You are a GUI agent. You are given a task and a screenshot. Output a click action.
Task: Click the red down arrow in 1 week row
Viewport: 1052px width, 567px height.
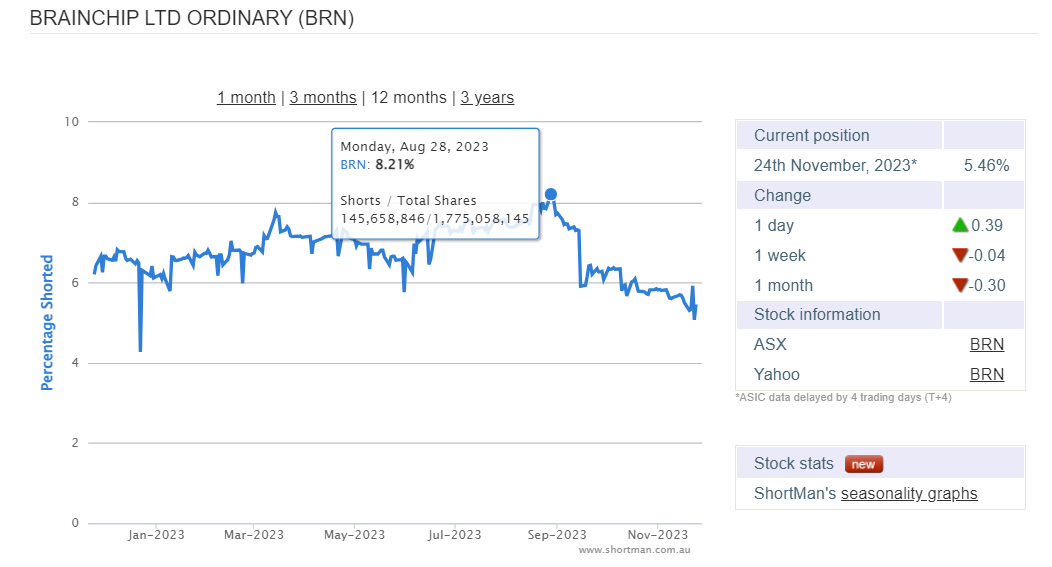click(961, 255)
